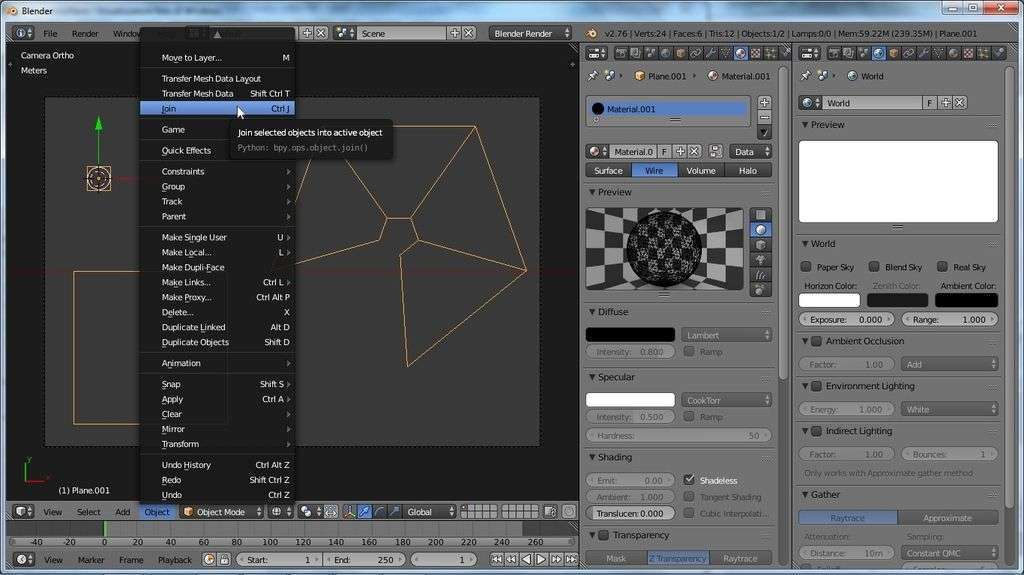The width and height of the screenshot is (1024, 575).
Task: Select the monkey preview type icon
Action: (x=761, y=260)
